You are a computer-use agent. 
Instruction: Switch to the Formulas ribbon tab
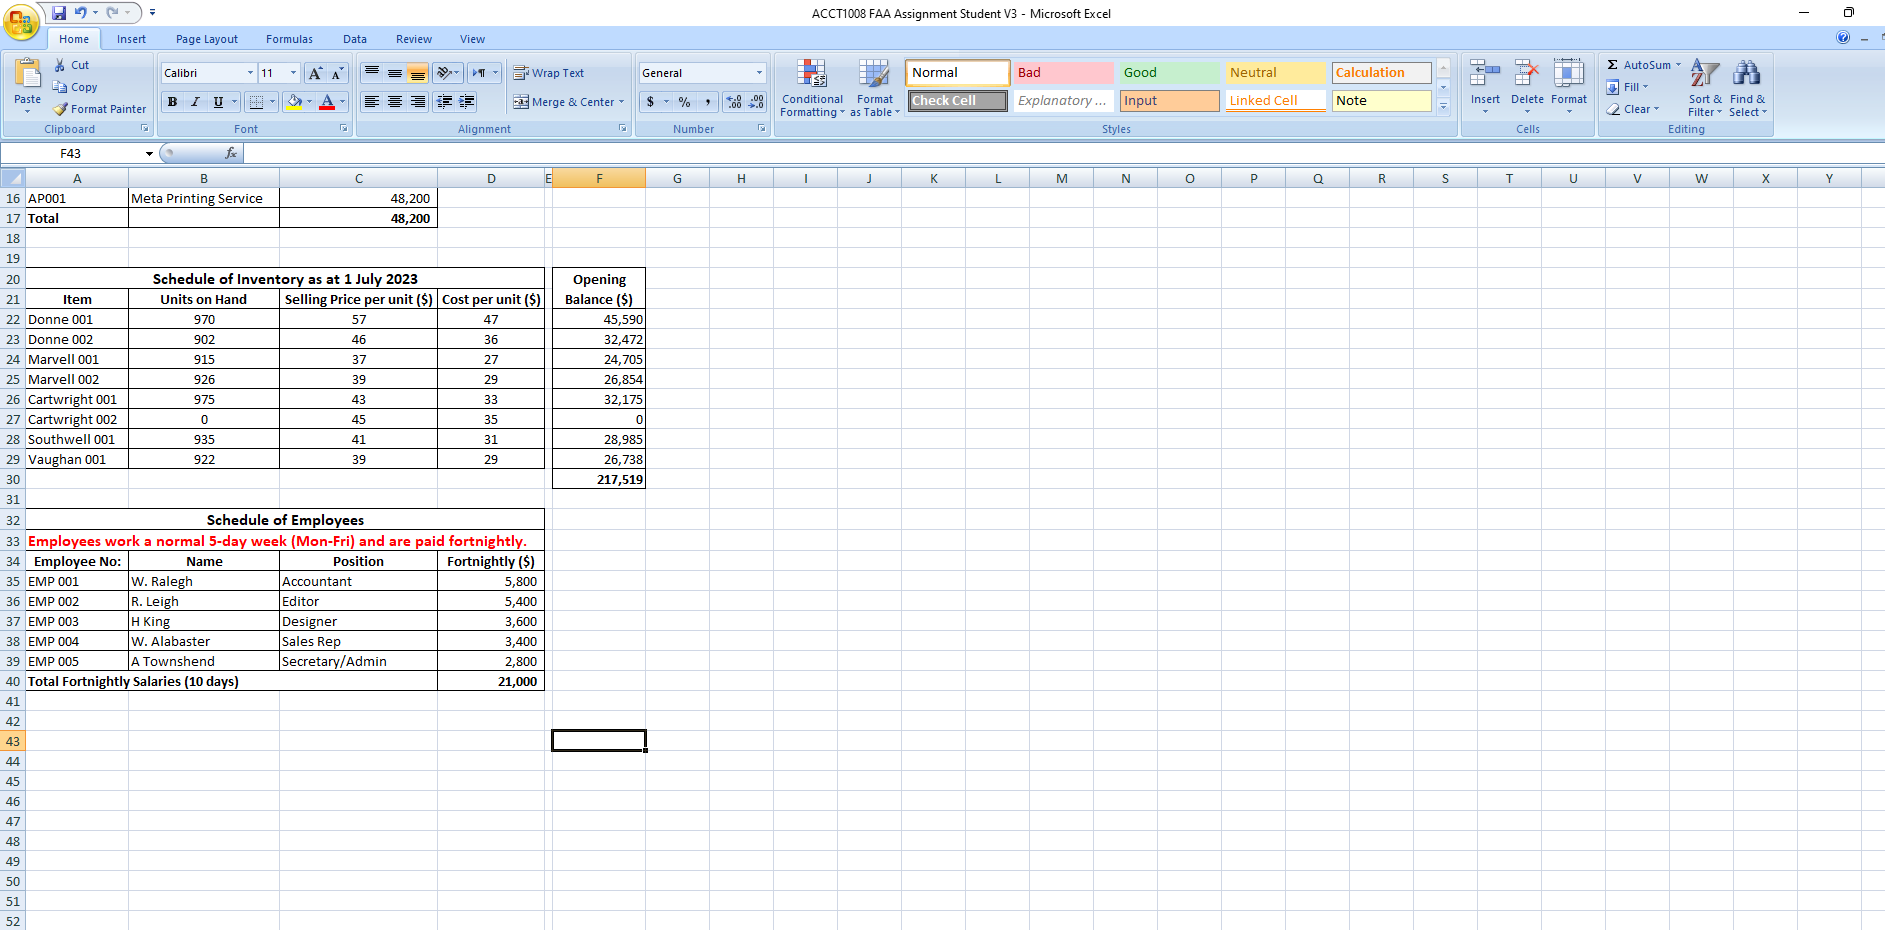tap(289, 39)
